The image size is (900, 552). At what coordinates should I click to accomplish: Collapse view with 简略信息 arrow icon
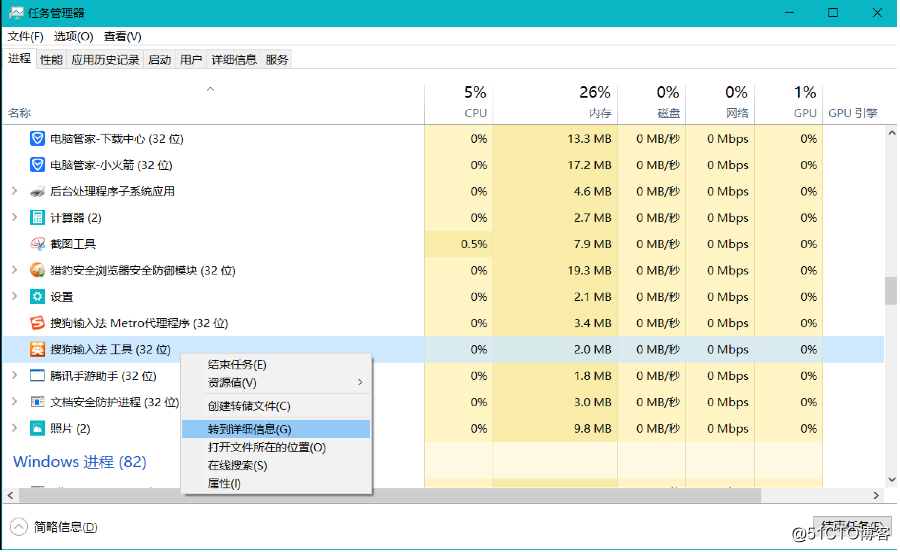coord(18,527)
